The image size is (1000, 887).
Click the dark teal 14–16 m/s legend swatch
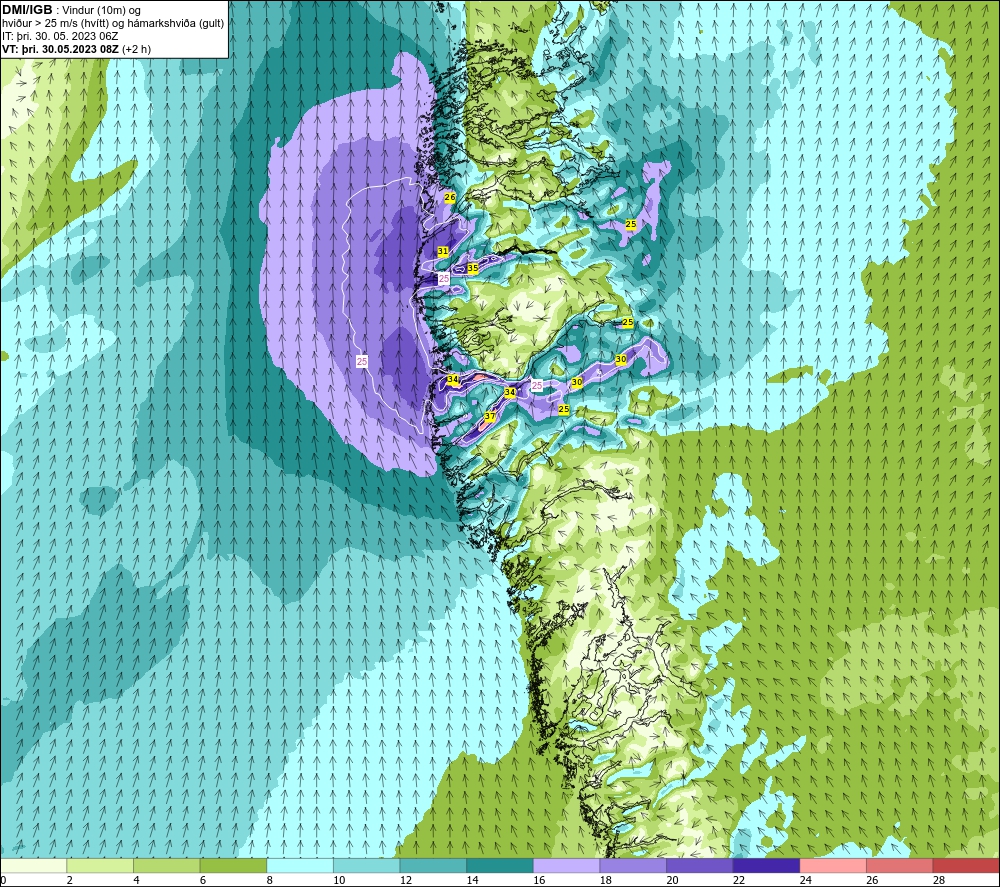click(500, 865)
